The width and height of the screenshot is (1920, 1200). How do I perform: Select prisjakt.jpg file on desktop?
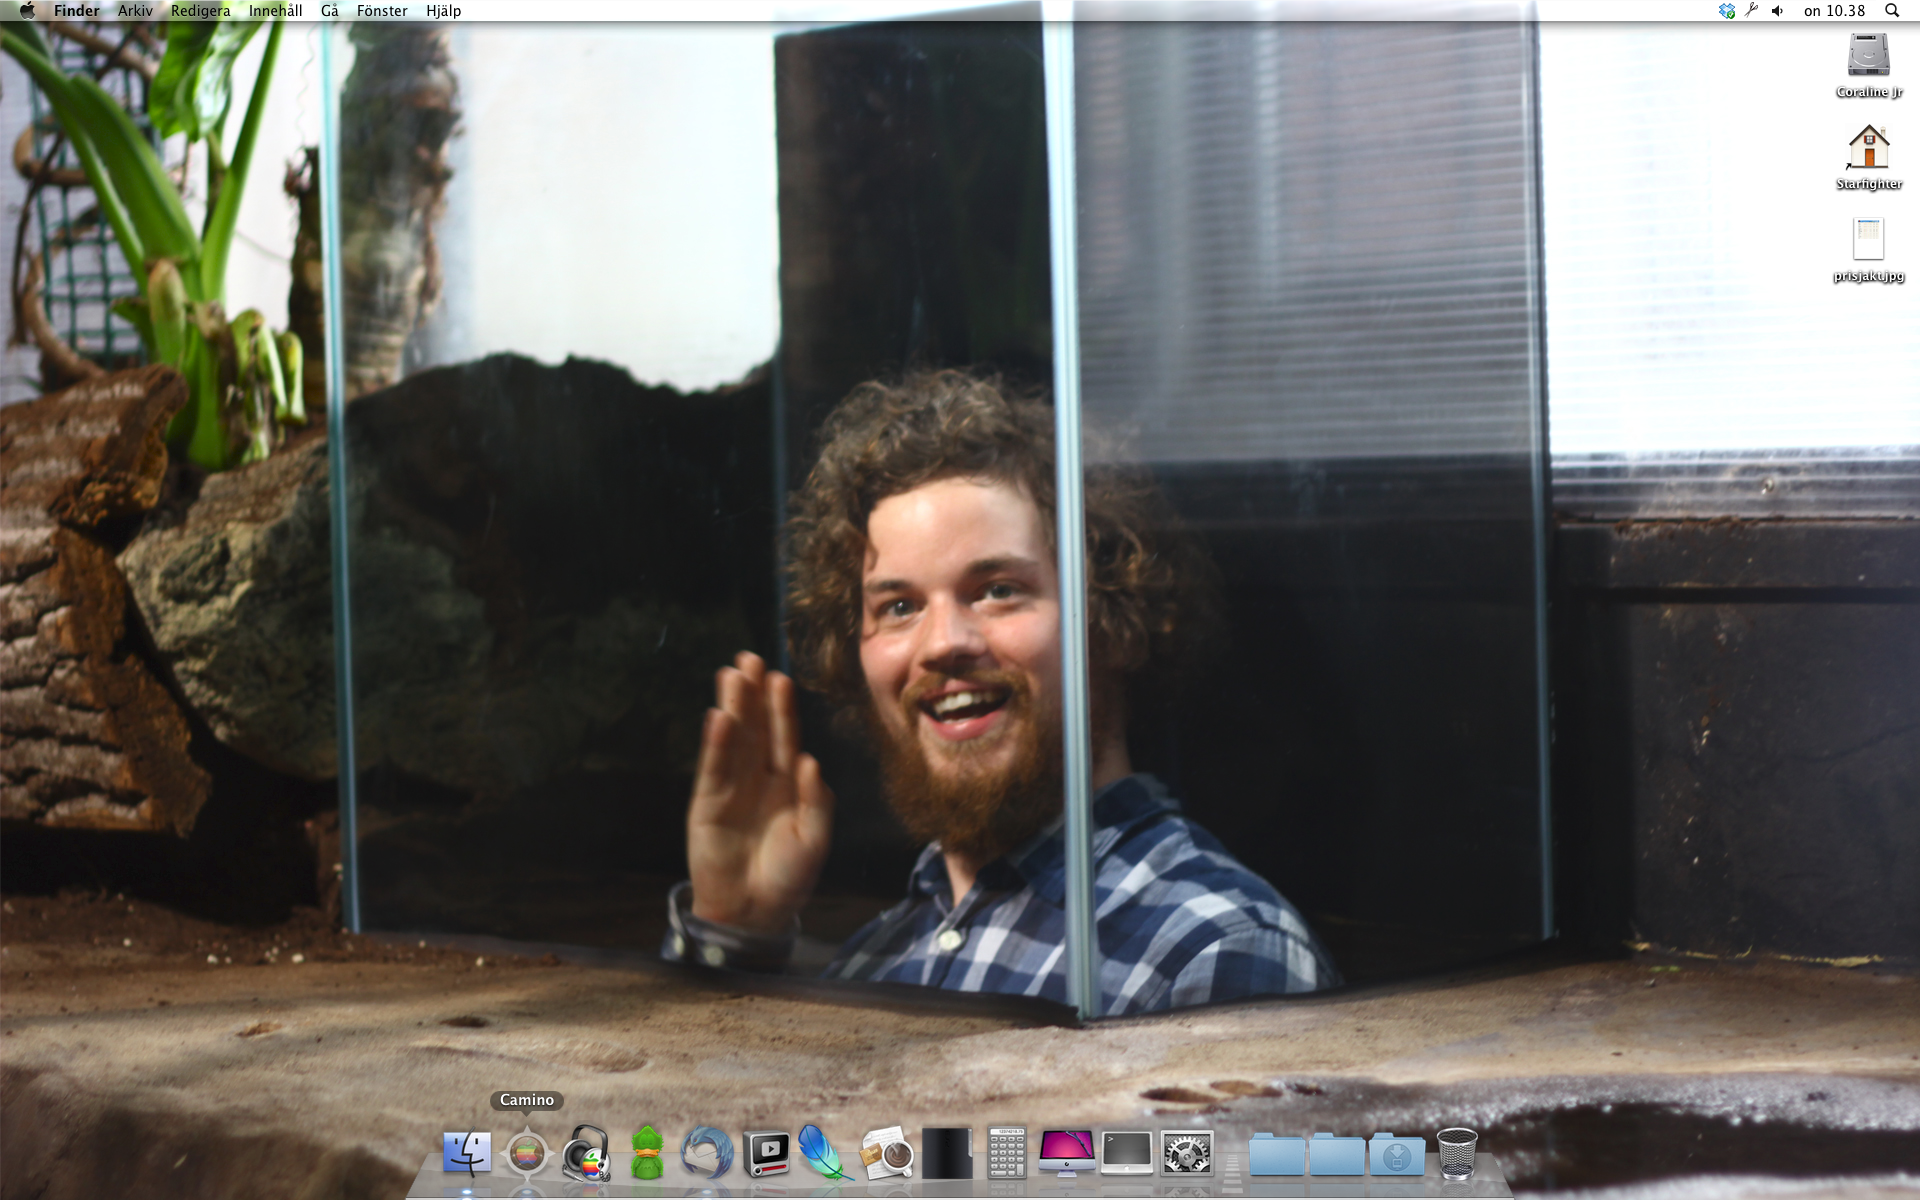tap(1868, 240)
